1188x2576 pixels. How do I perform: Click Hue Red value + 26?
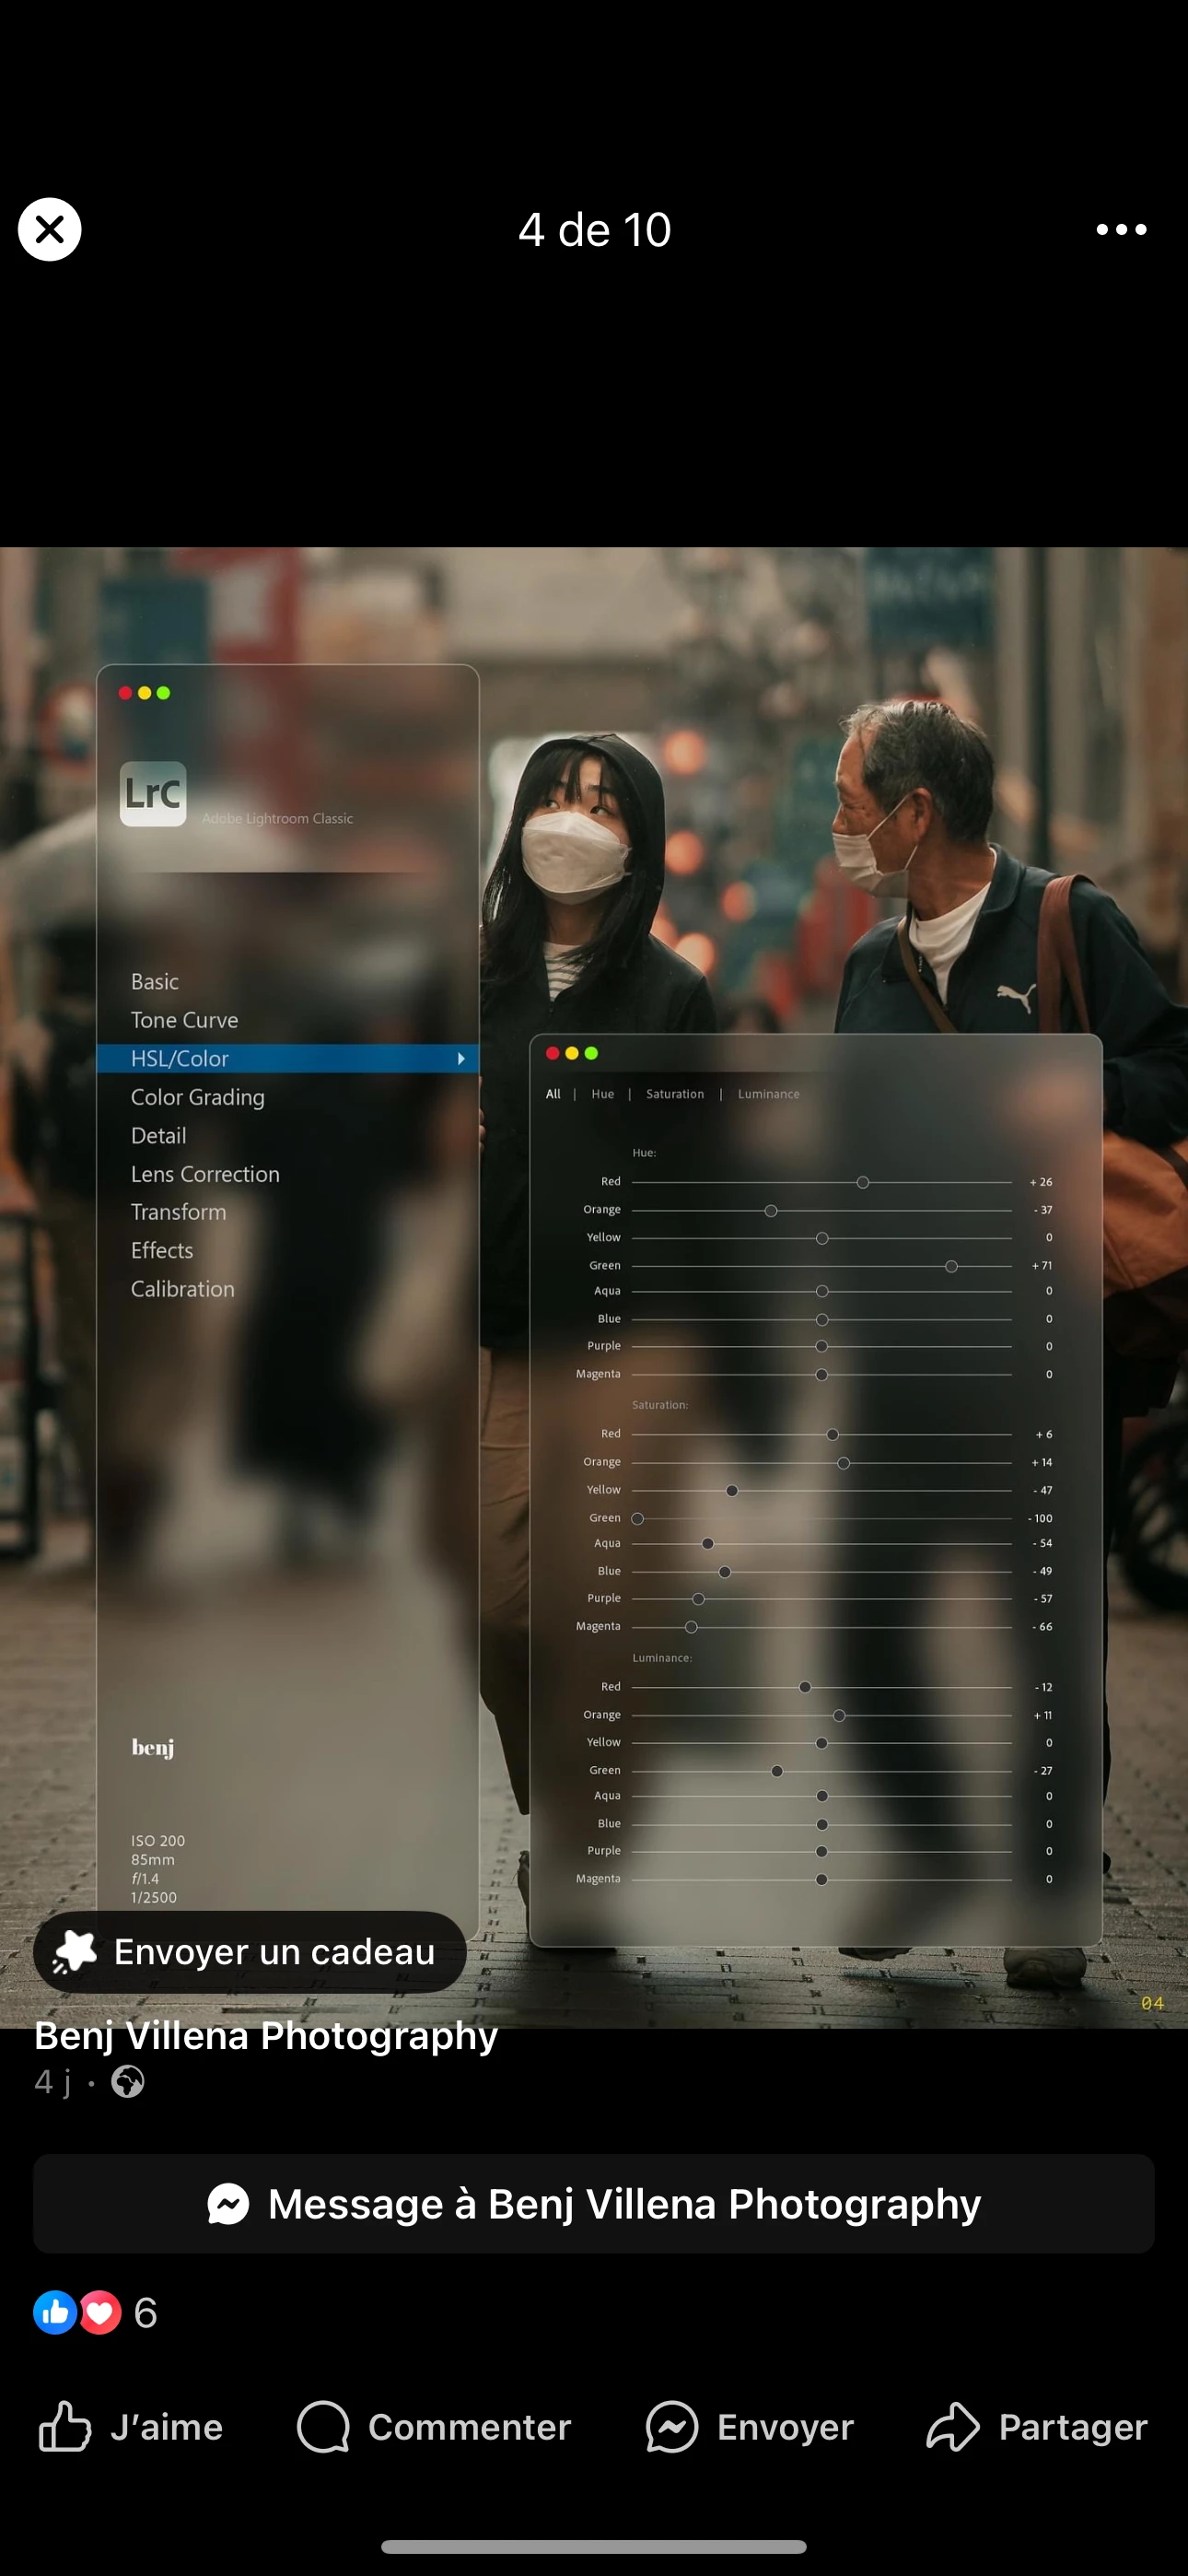click(x=1041, y=1182)
